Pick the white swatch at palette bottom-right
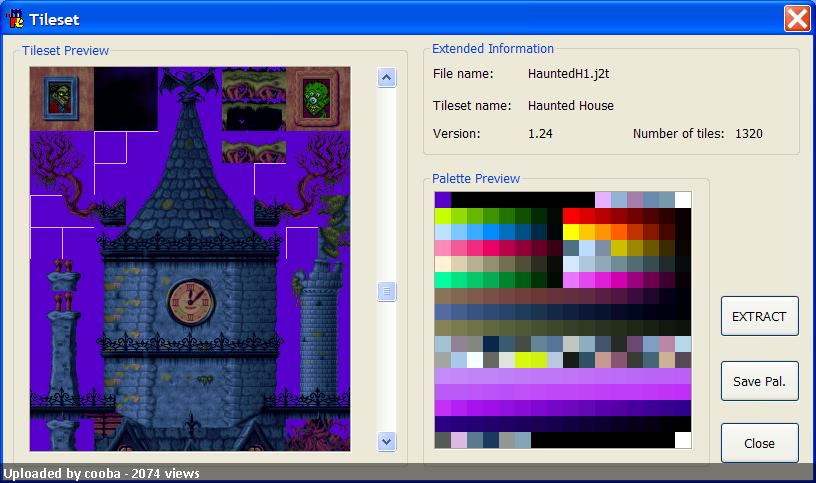This screenshot has height=483, width=816. pos(683,440)
